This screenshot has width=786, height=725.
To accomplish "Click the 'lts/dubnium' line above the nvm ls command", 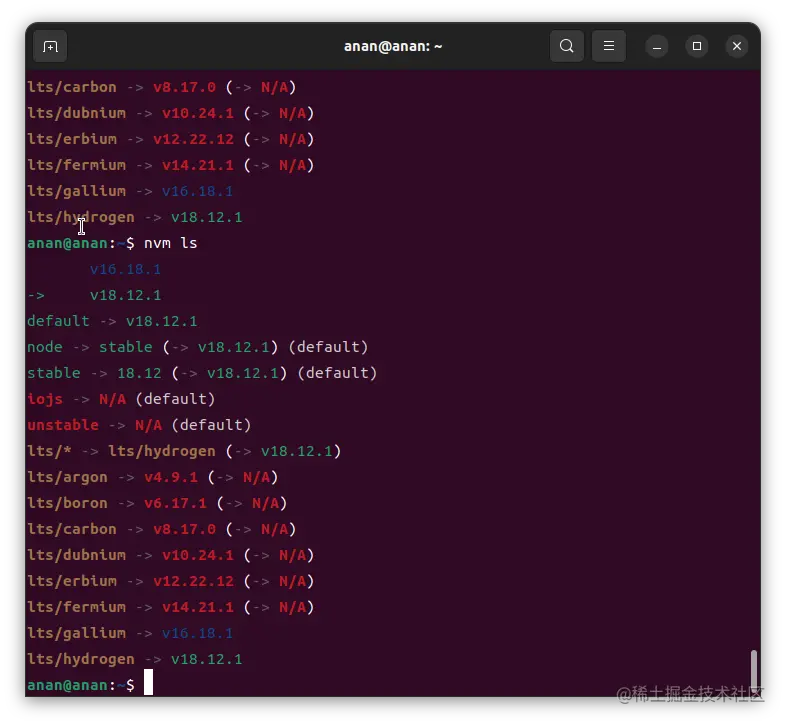I will tap(170, 113).
